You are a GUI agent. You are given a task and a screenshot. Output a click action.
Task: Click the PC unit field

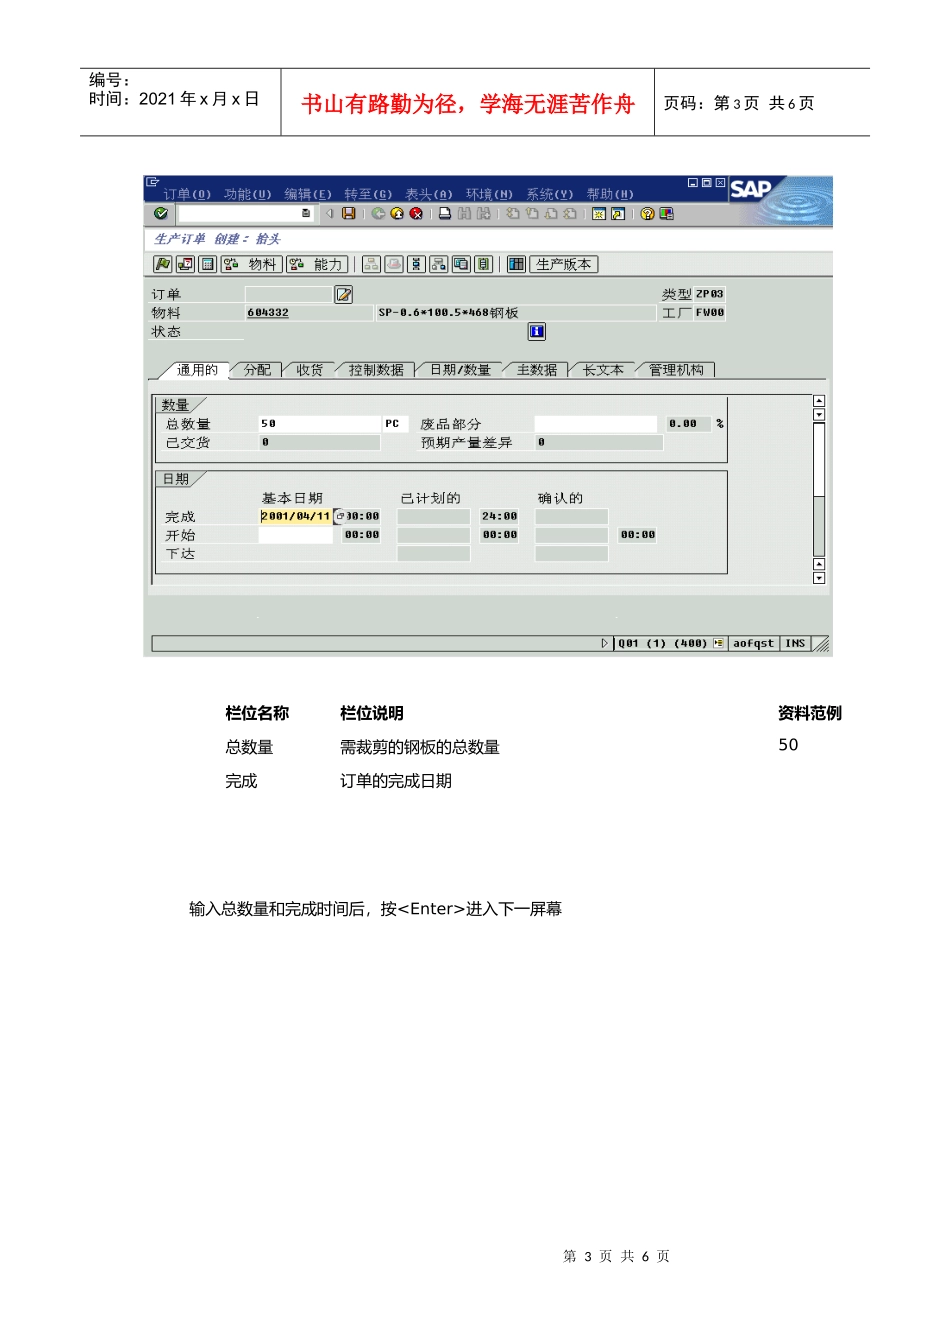pos(396,424)
